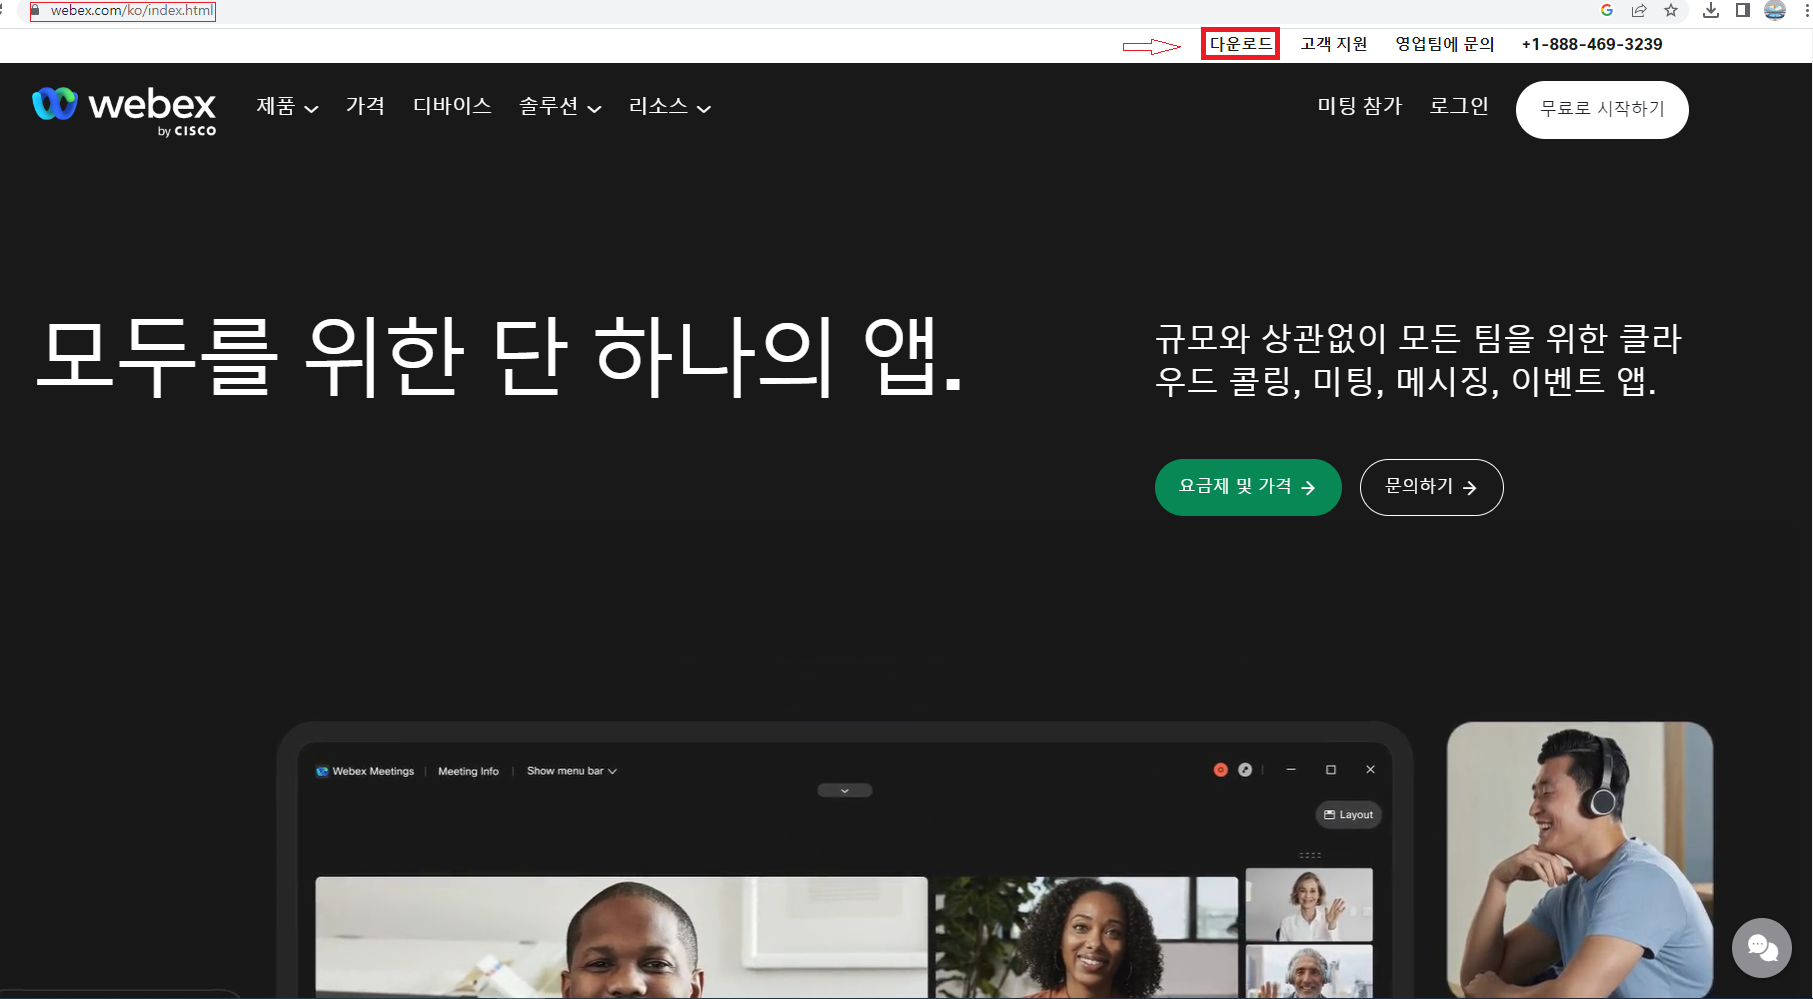Viewport: 1813px width, 999px height.
Task: Click the Webex by Cisco logo
Action: pos(124,110)
